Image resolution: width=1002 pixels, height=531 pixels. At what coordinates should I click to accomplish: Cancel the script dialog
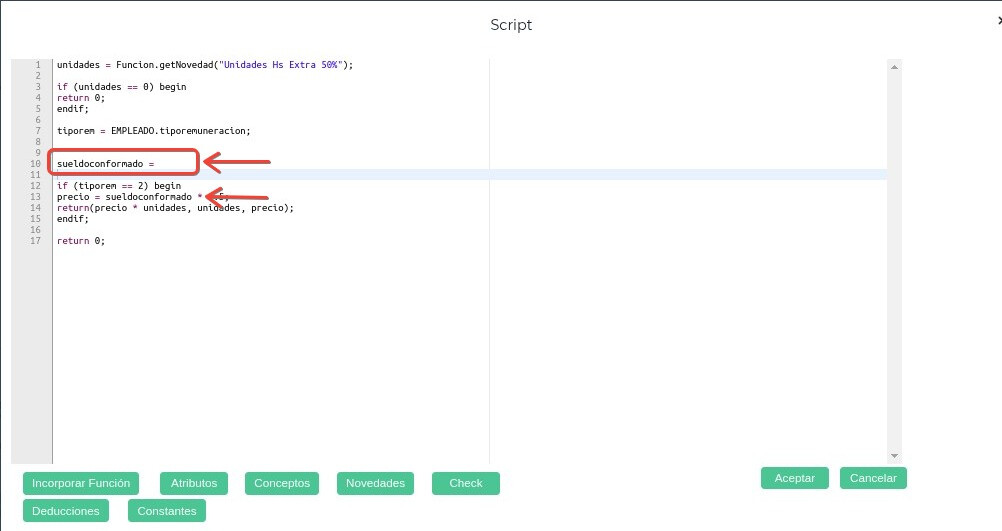pos(873,478)
